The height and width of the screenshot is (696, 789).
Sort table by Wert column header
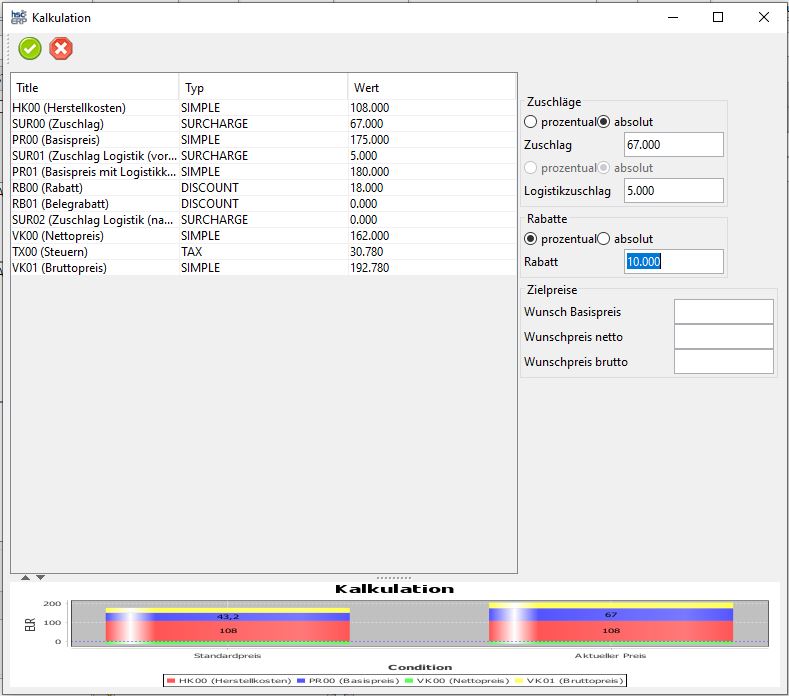(x=432, y=88)
